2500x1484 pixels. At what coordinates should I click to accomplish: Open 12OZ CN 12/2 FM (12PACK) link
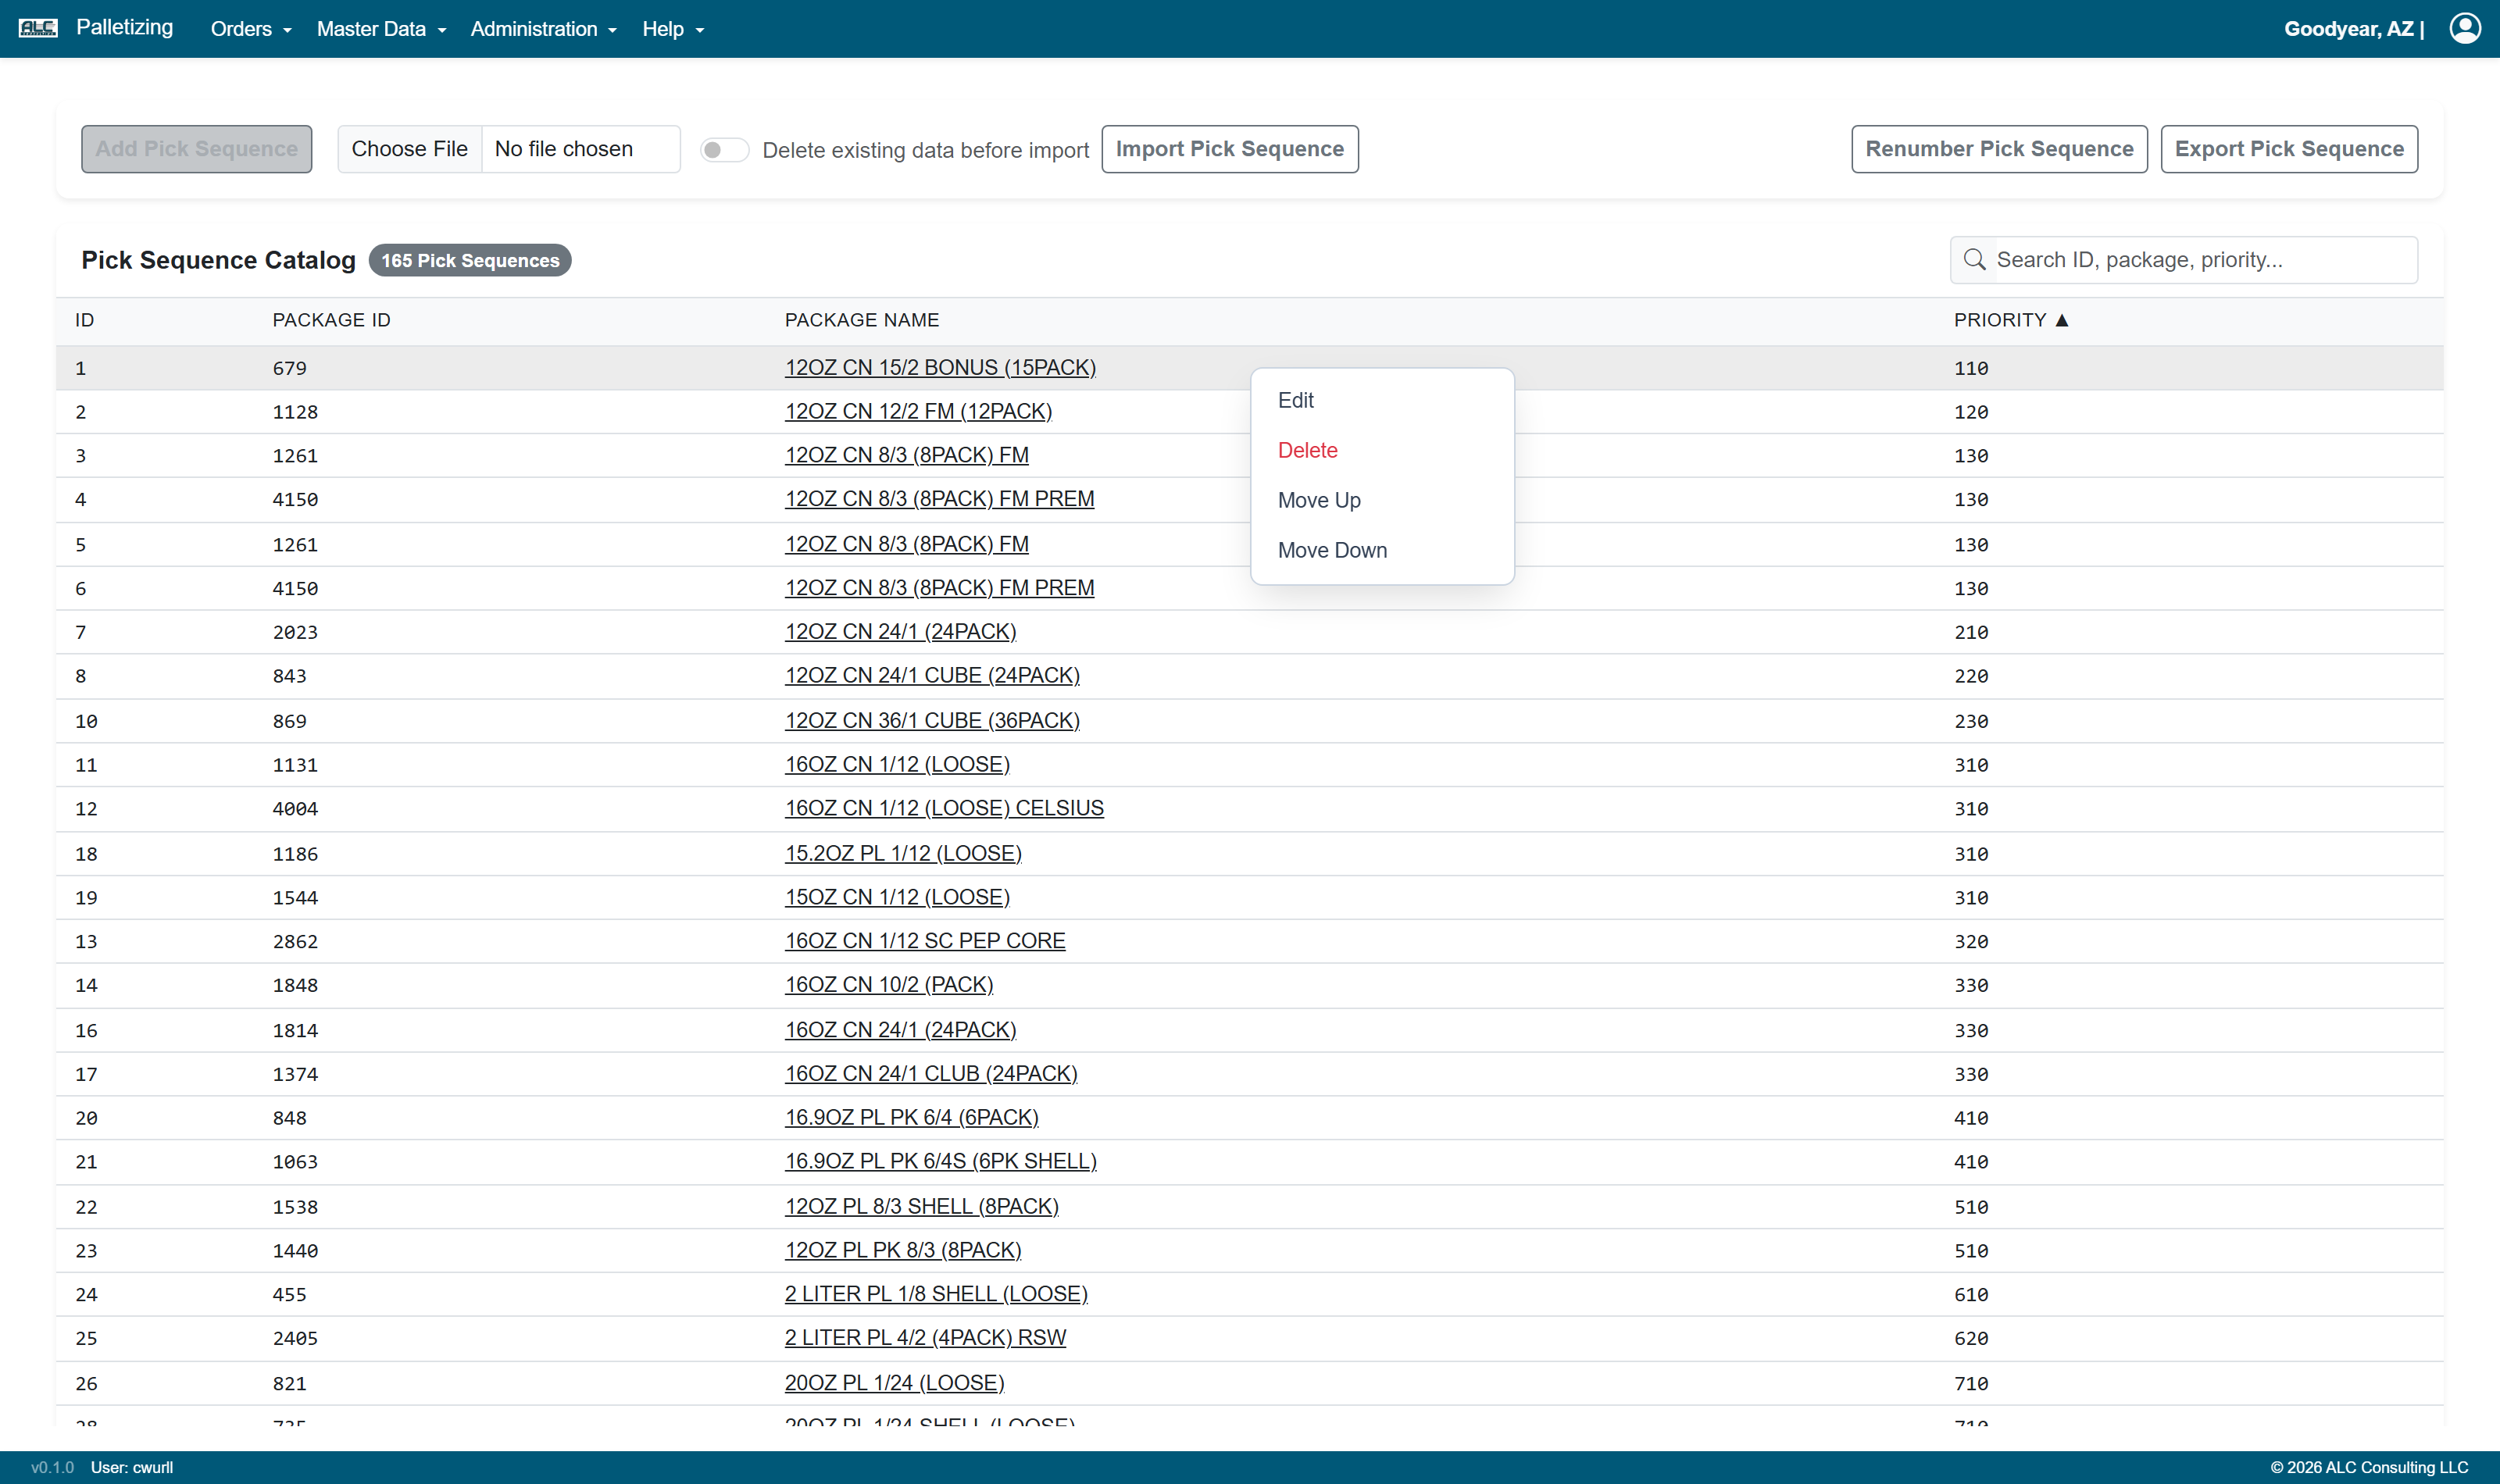pyautogui.click(x=918, y=411)
